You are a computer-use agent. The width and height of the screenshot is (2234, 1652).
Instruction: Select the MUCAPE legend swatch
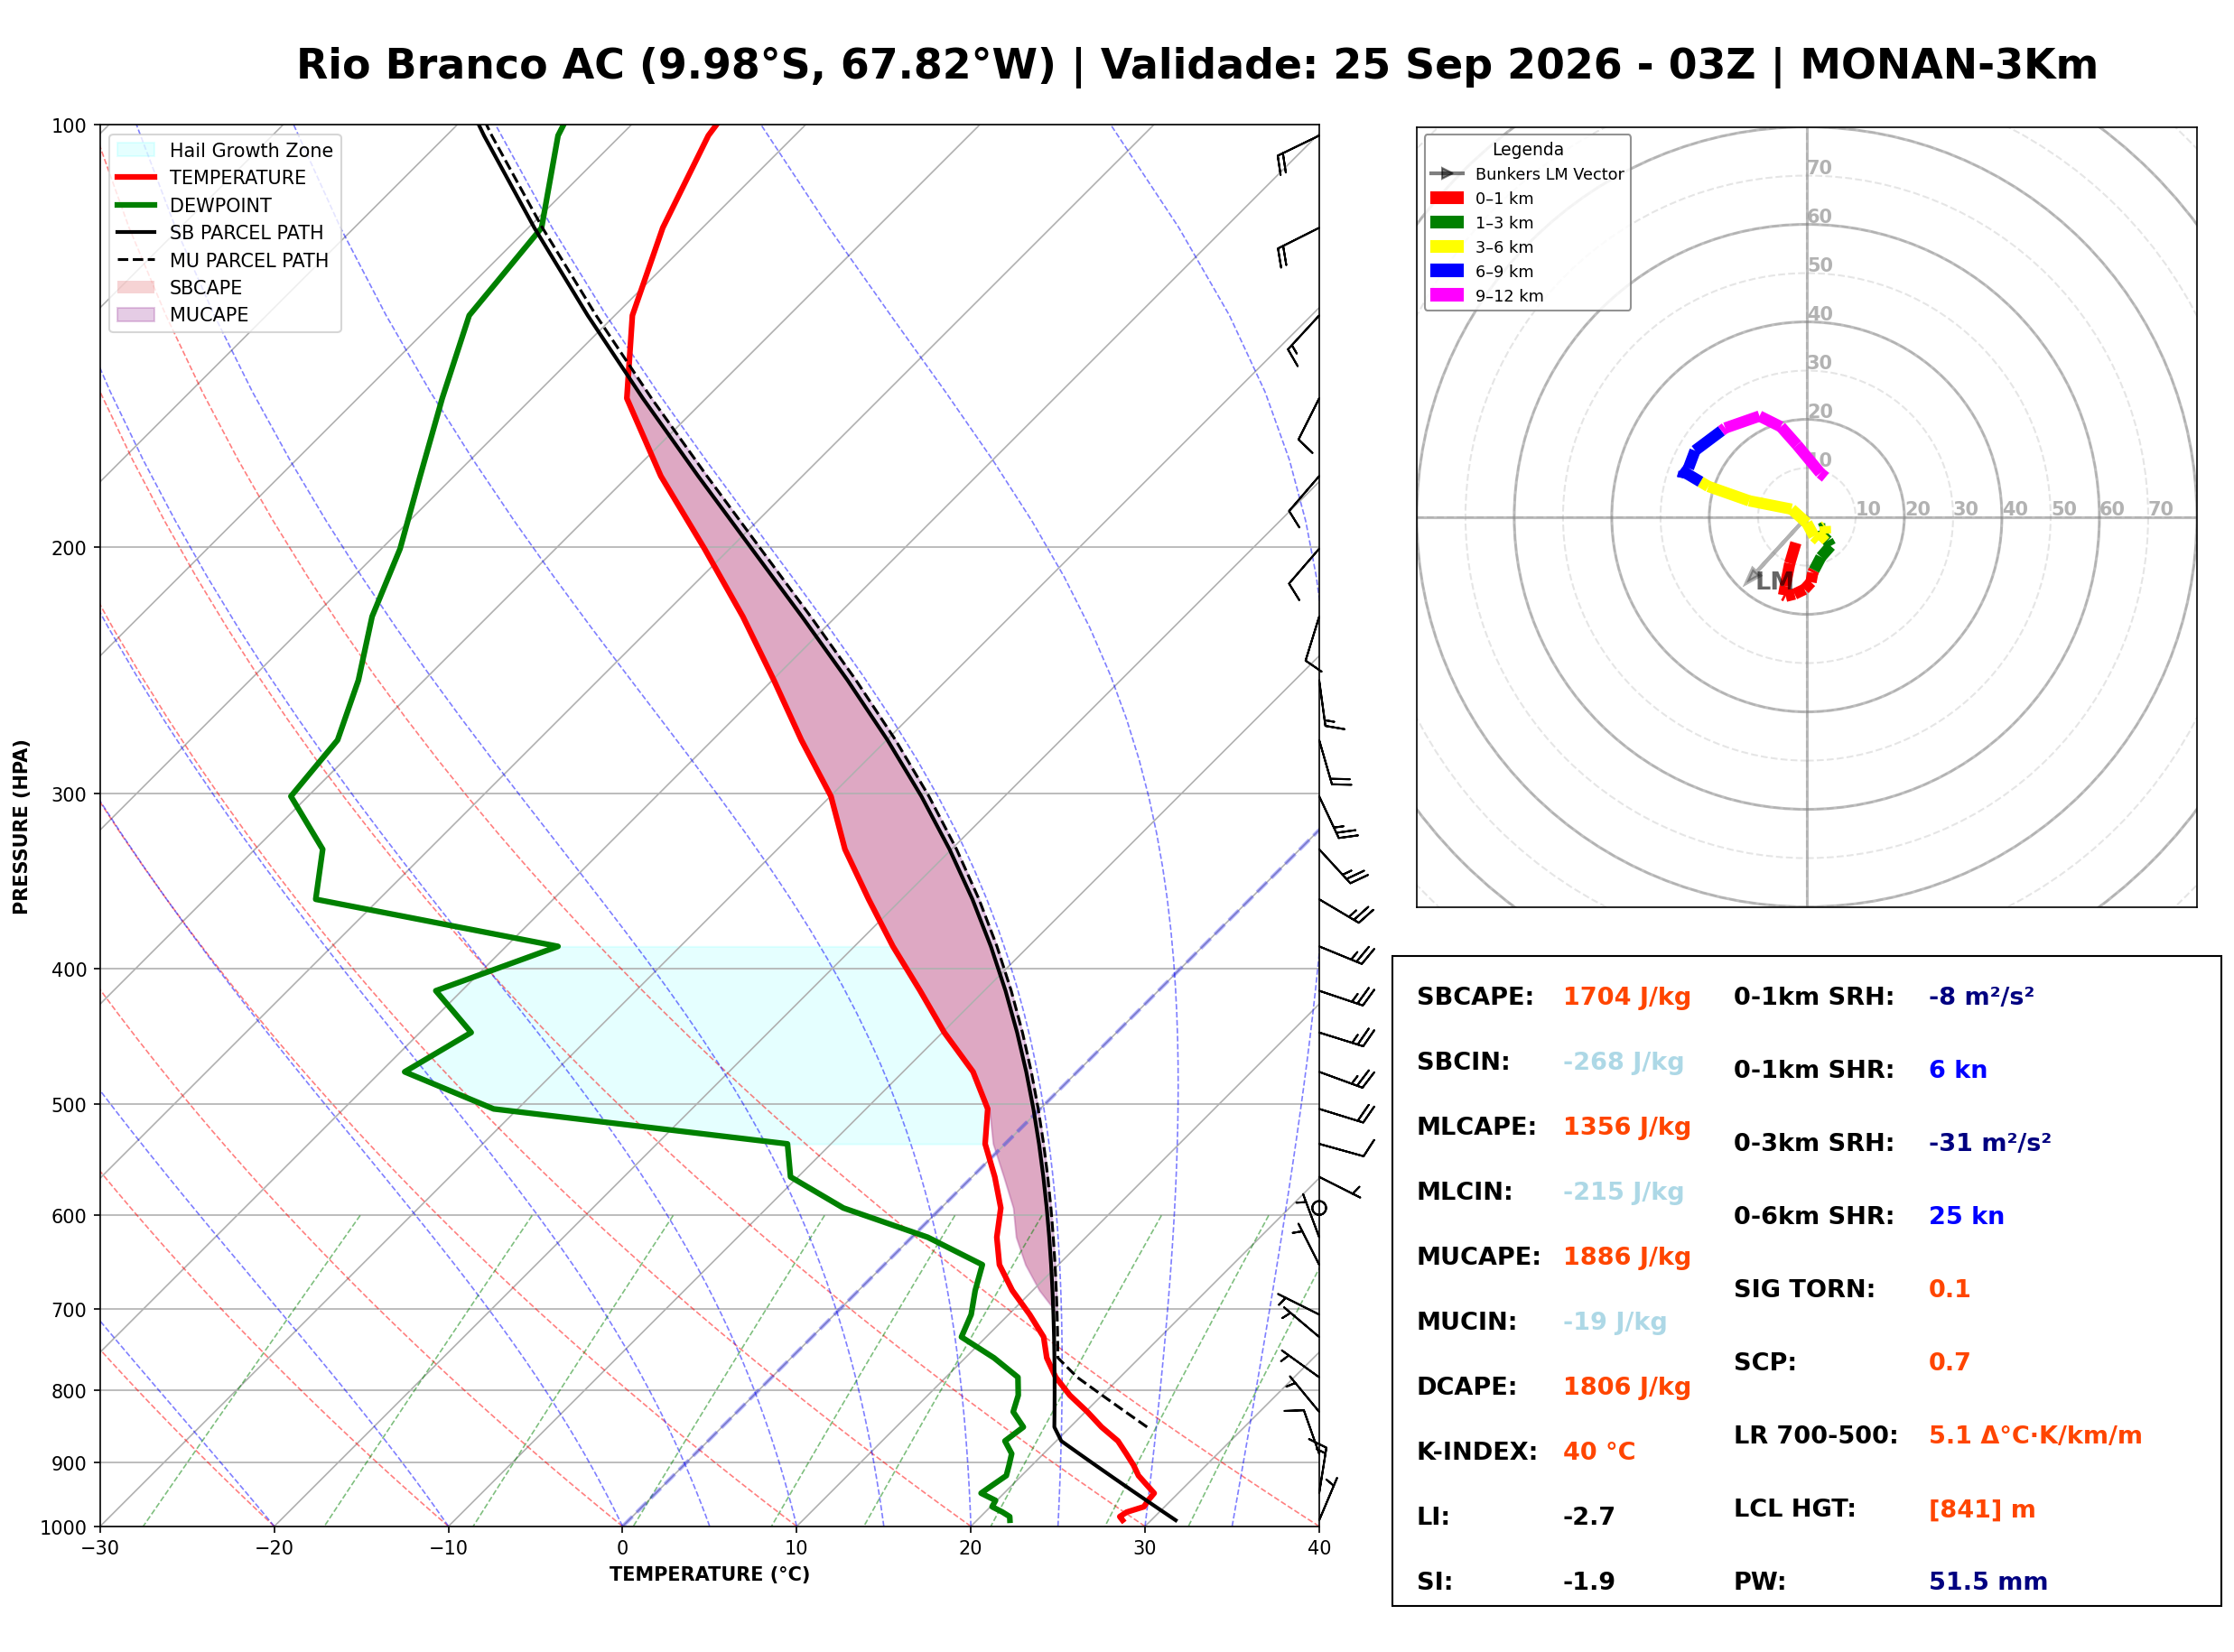click(136, 314)
